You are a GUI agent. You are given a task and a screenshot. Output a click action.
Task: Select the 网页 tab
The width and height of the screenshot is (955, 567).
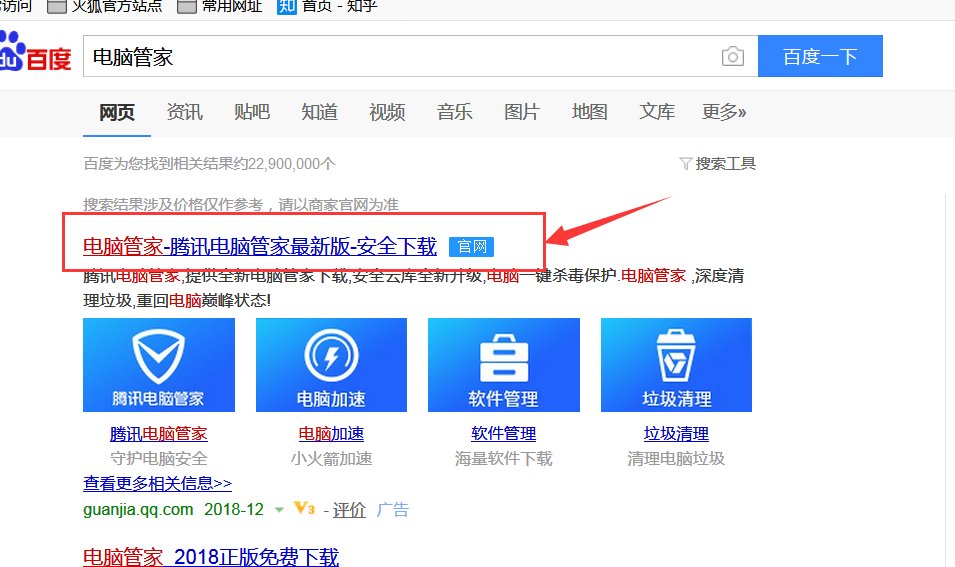click(x=117, y=112)
